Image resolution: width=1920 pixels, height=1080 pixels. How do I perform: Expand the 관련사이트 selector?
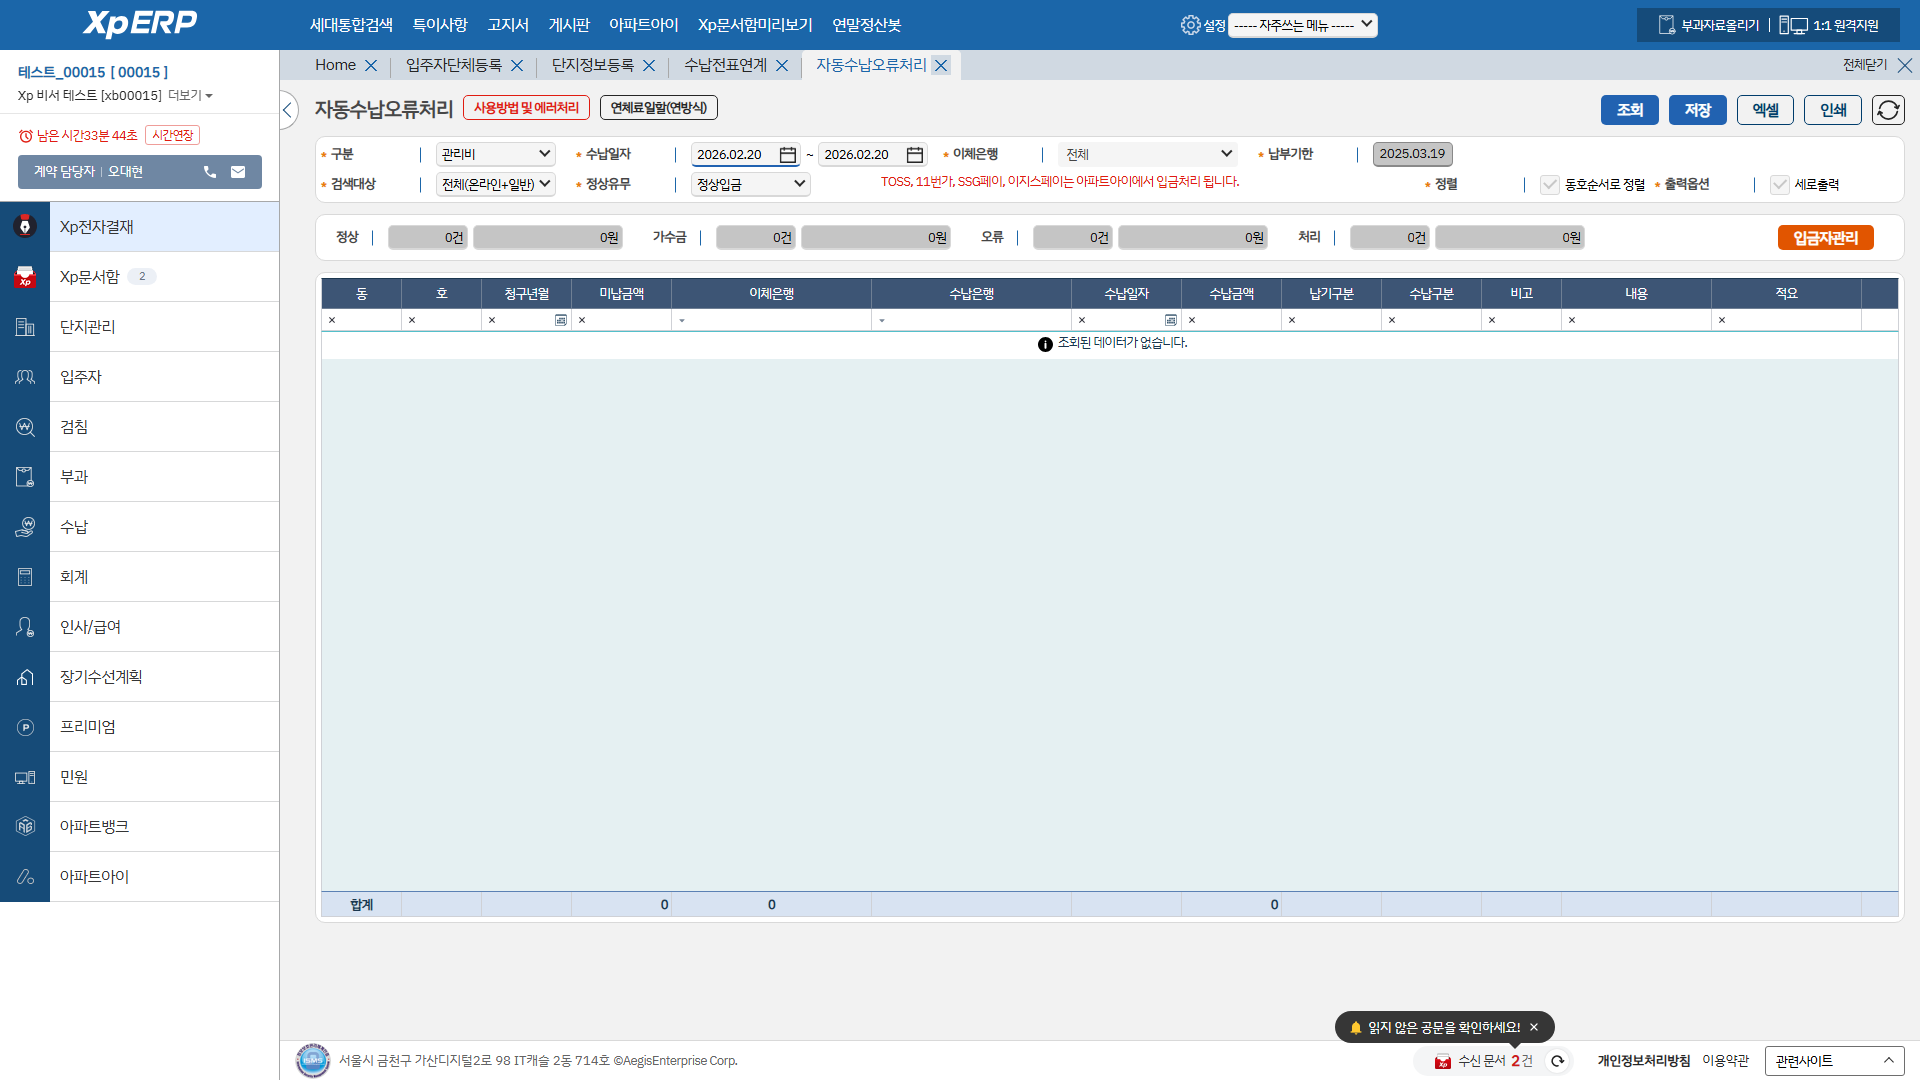point(1834,1061)
